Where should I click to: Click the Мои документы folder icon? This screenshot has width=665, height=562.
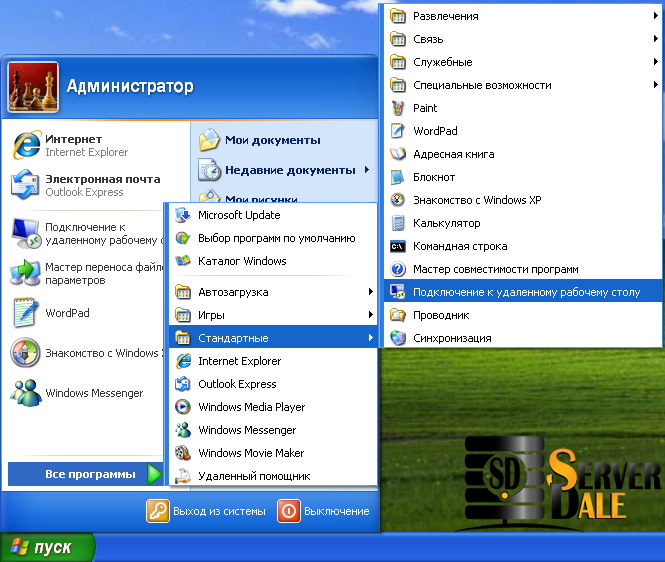point(210,140)
